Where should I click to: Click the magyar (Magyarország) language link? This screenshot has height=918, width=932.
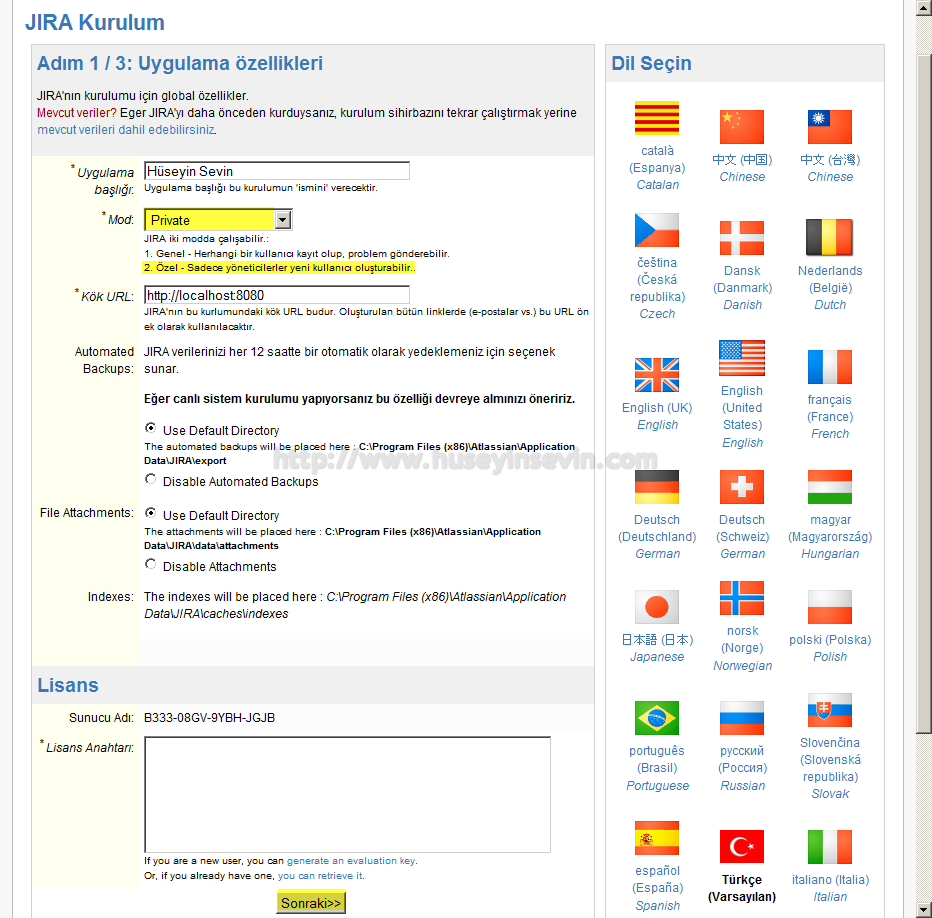[830, 529]
